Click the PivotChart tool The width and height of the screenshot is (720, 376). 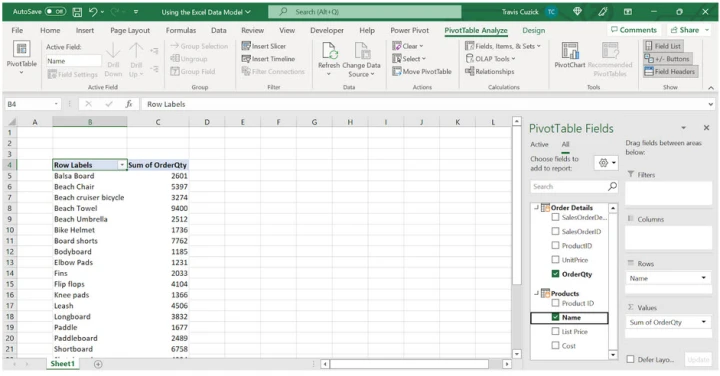click(x=570, y=55)
